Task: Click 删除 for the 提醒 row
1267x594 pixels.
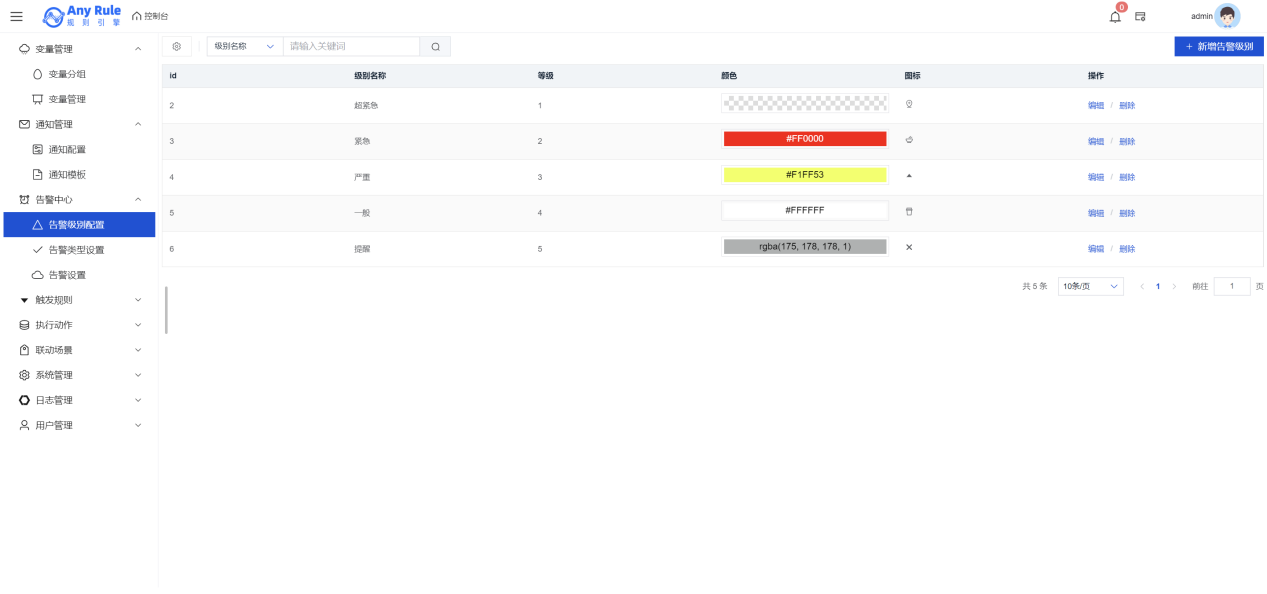Action: click(1127, 249)
